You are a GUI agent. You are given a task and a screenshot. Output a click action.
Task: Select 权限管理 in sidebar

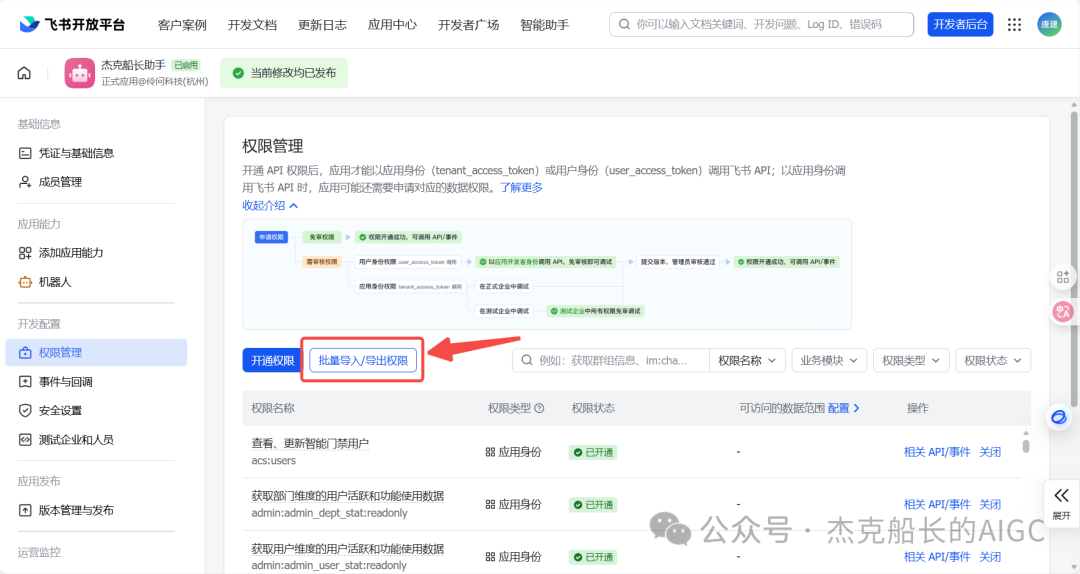96,353
